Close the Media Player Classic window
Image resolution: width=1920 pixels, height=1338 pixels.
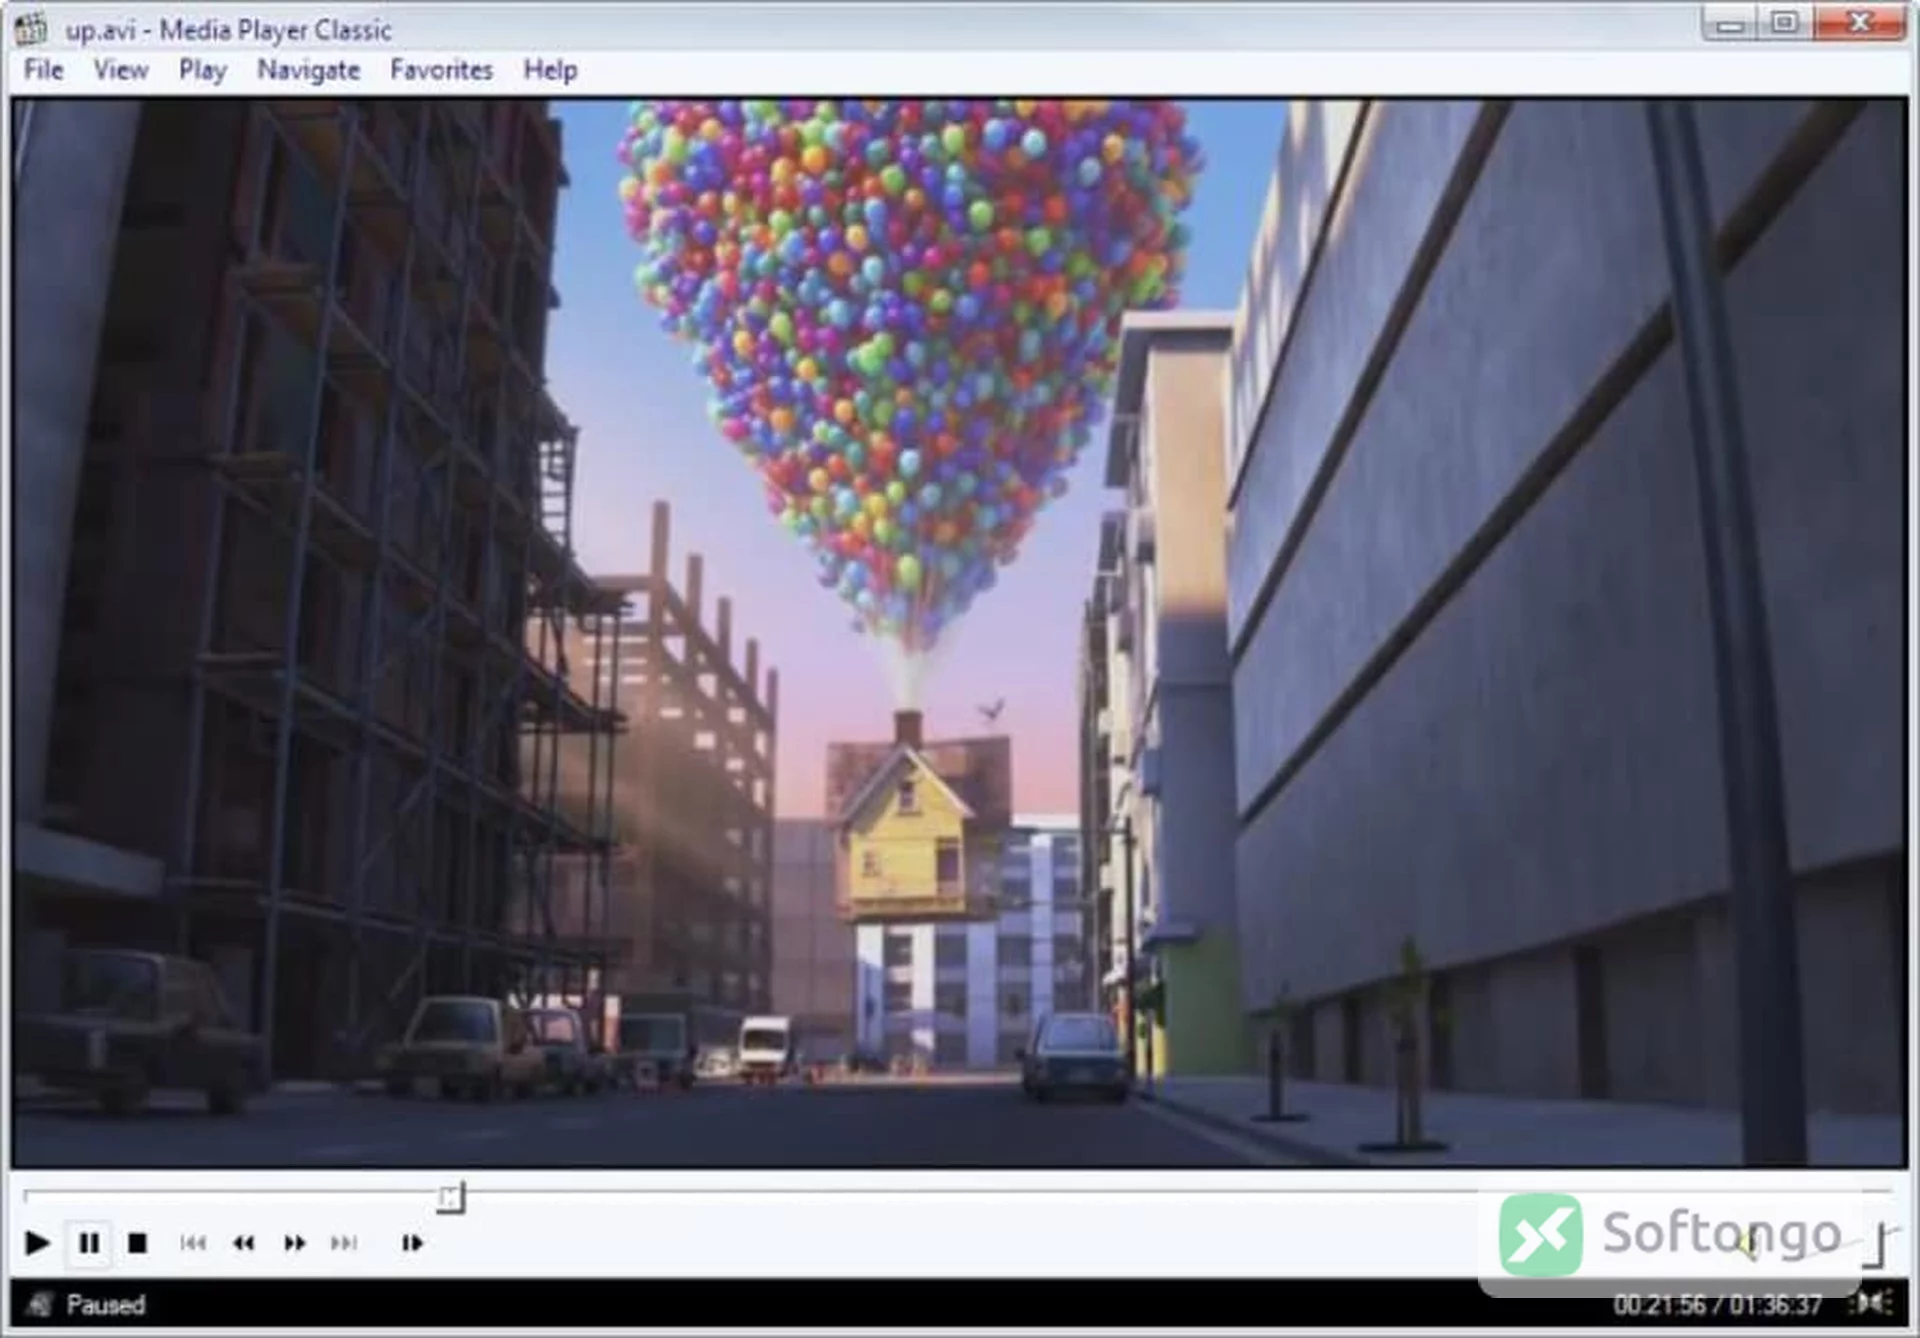tap(1860, 24)
